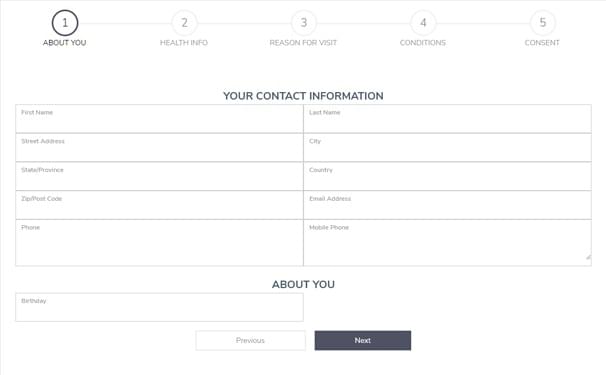The width and height of the screenshot is (606, 375).
Task: Focus the Phone input box
Action: coord(159,243)
